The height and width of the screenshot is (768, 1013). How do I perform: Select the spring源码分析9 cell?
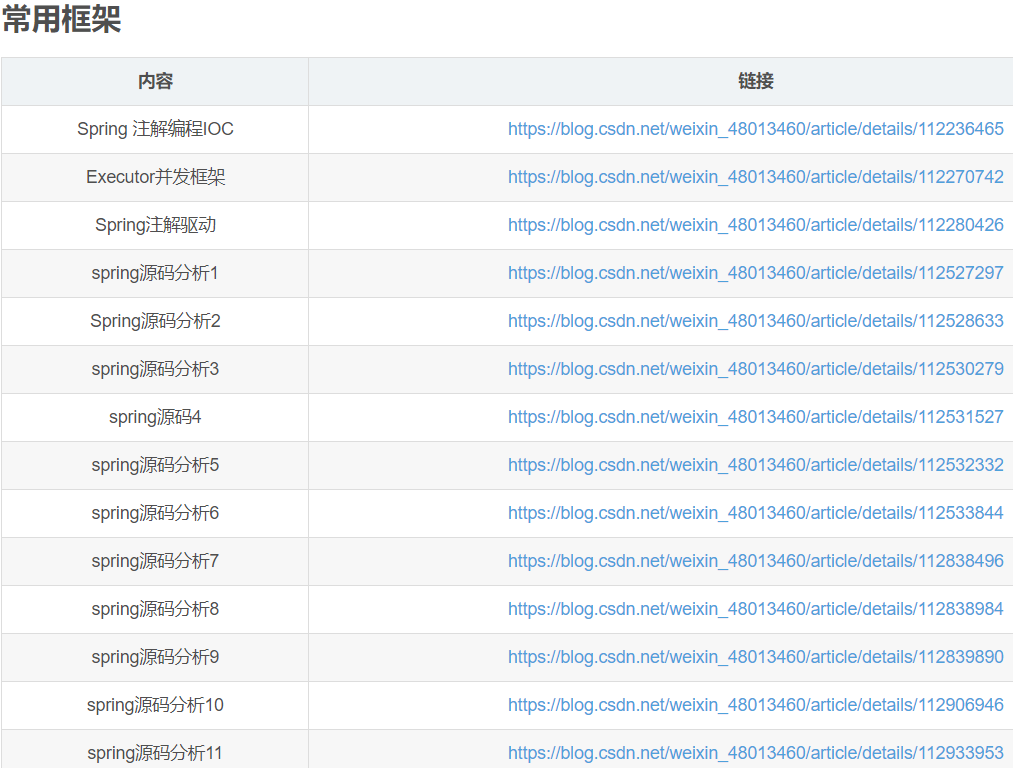point(155,657)
